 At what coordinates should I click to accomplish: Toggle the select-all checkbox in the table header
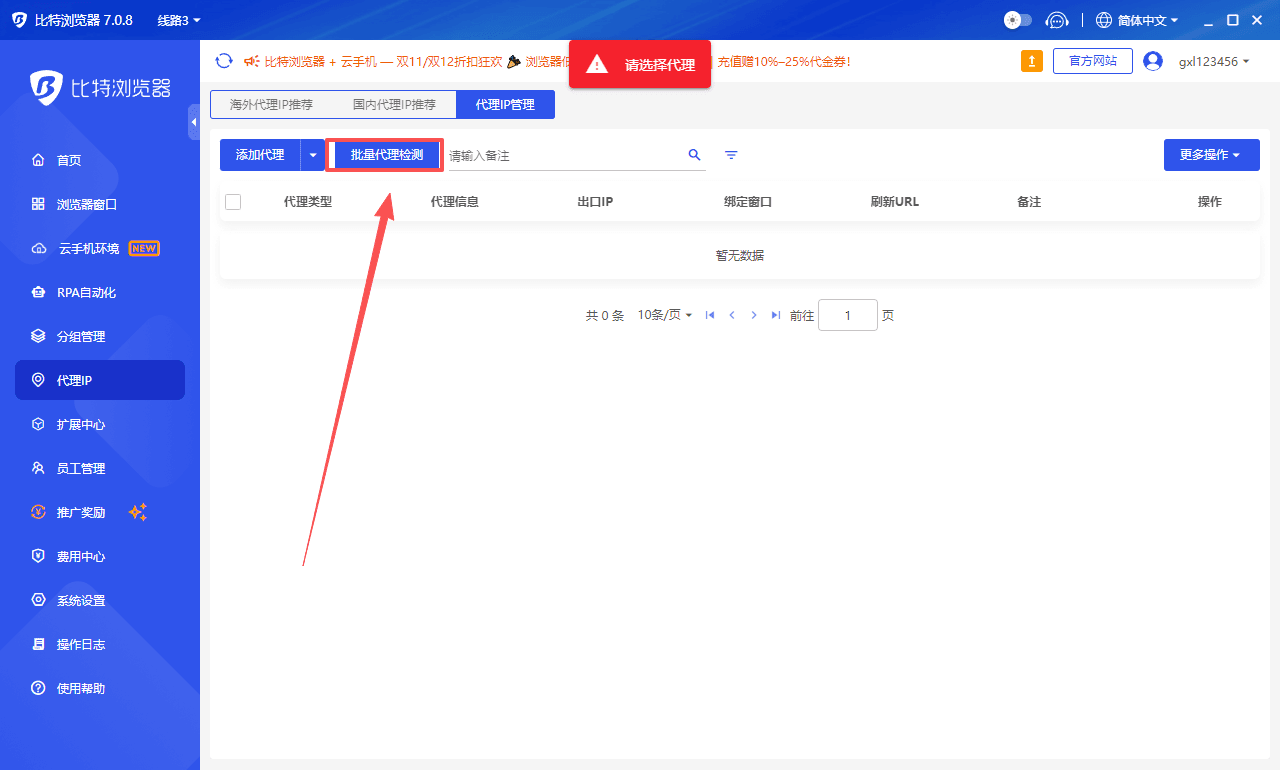233,201
